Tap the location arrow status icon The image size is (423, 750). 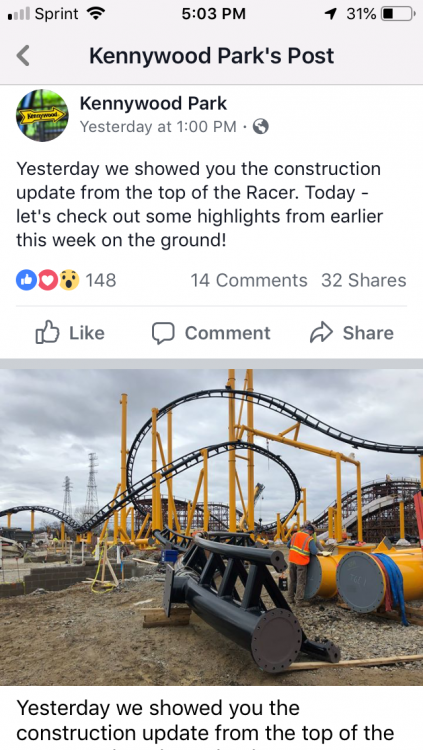coord(330,14)
